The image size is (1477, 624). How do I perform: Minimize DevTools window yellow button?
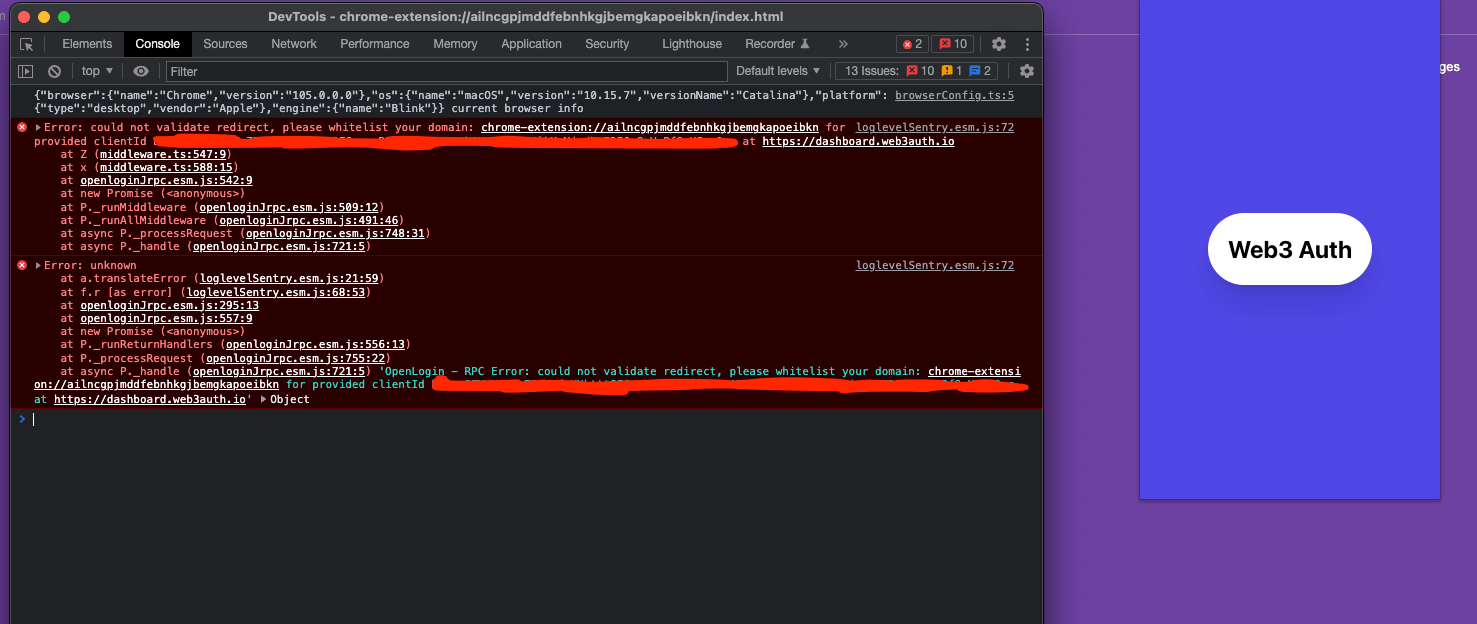[44, 17]
